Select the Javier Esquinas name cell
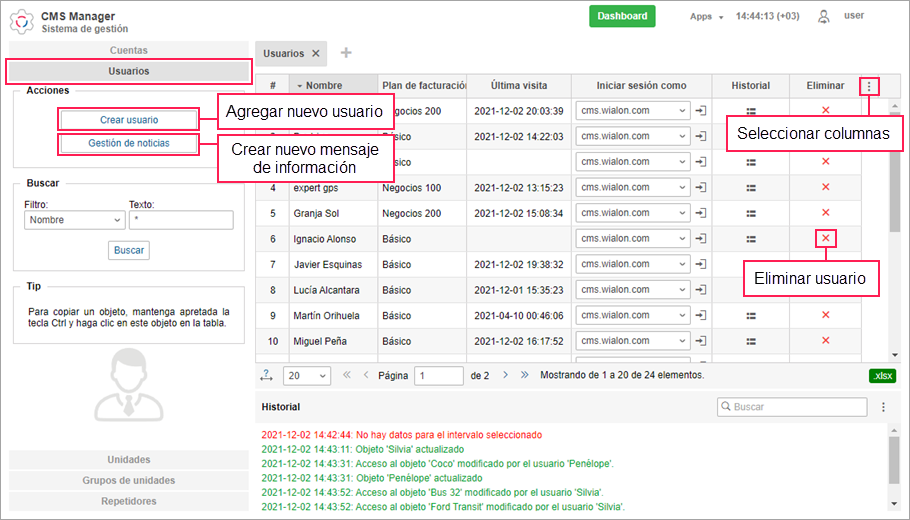Image resolution: width=910 pixels, height=520 pixels. pyautogui.click(x=333, y=264)
